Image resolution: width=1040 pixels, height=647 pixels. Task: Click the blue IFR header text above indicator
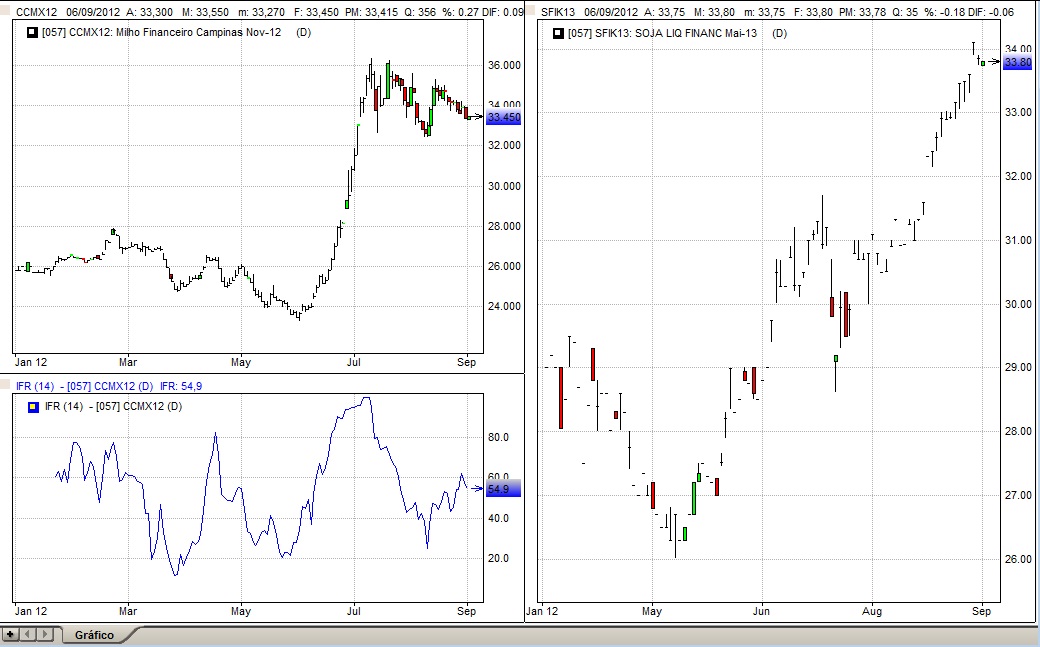pos(115,386)
